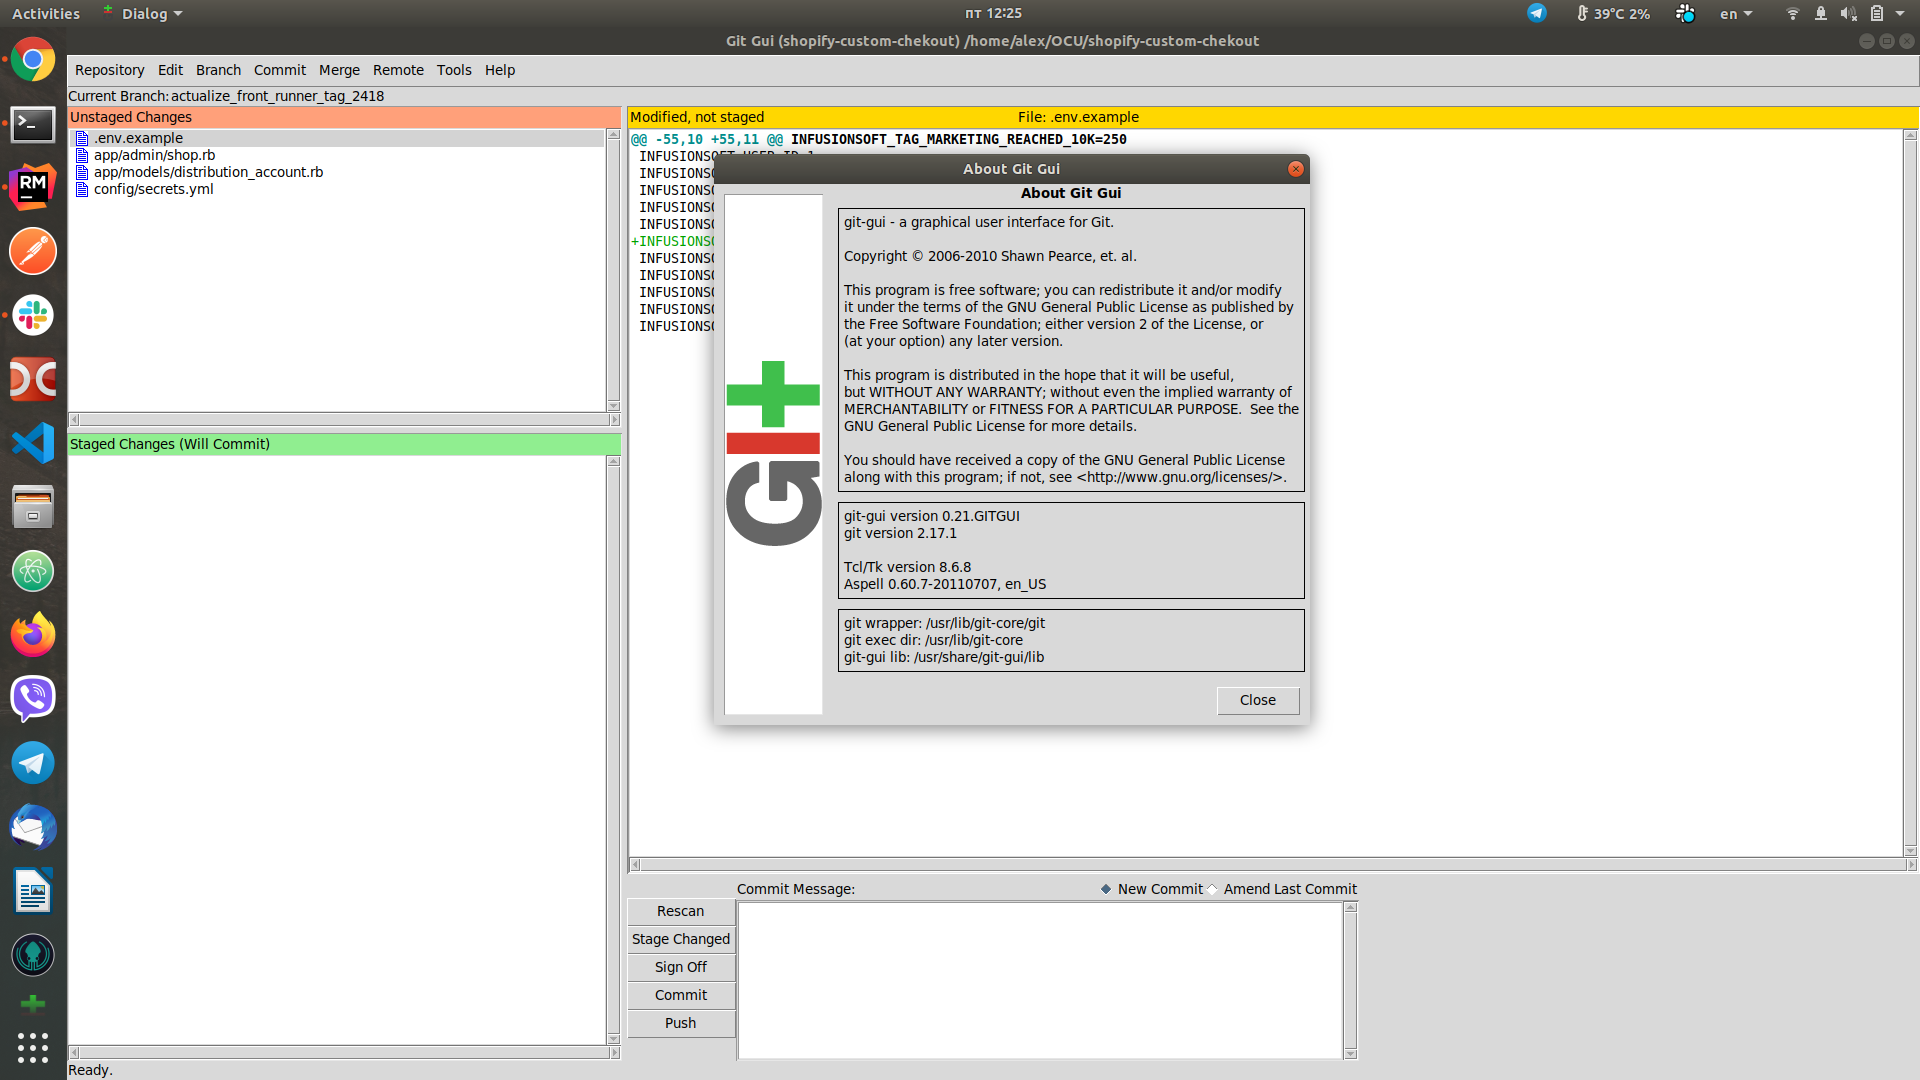Image resolution: width=1920 pixels, height=1080 pixels.
Task: Click the Telegram tray icon in top bar
Action: pos(1537,13)
